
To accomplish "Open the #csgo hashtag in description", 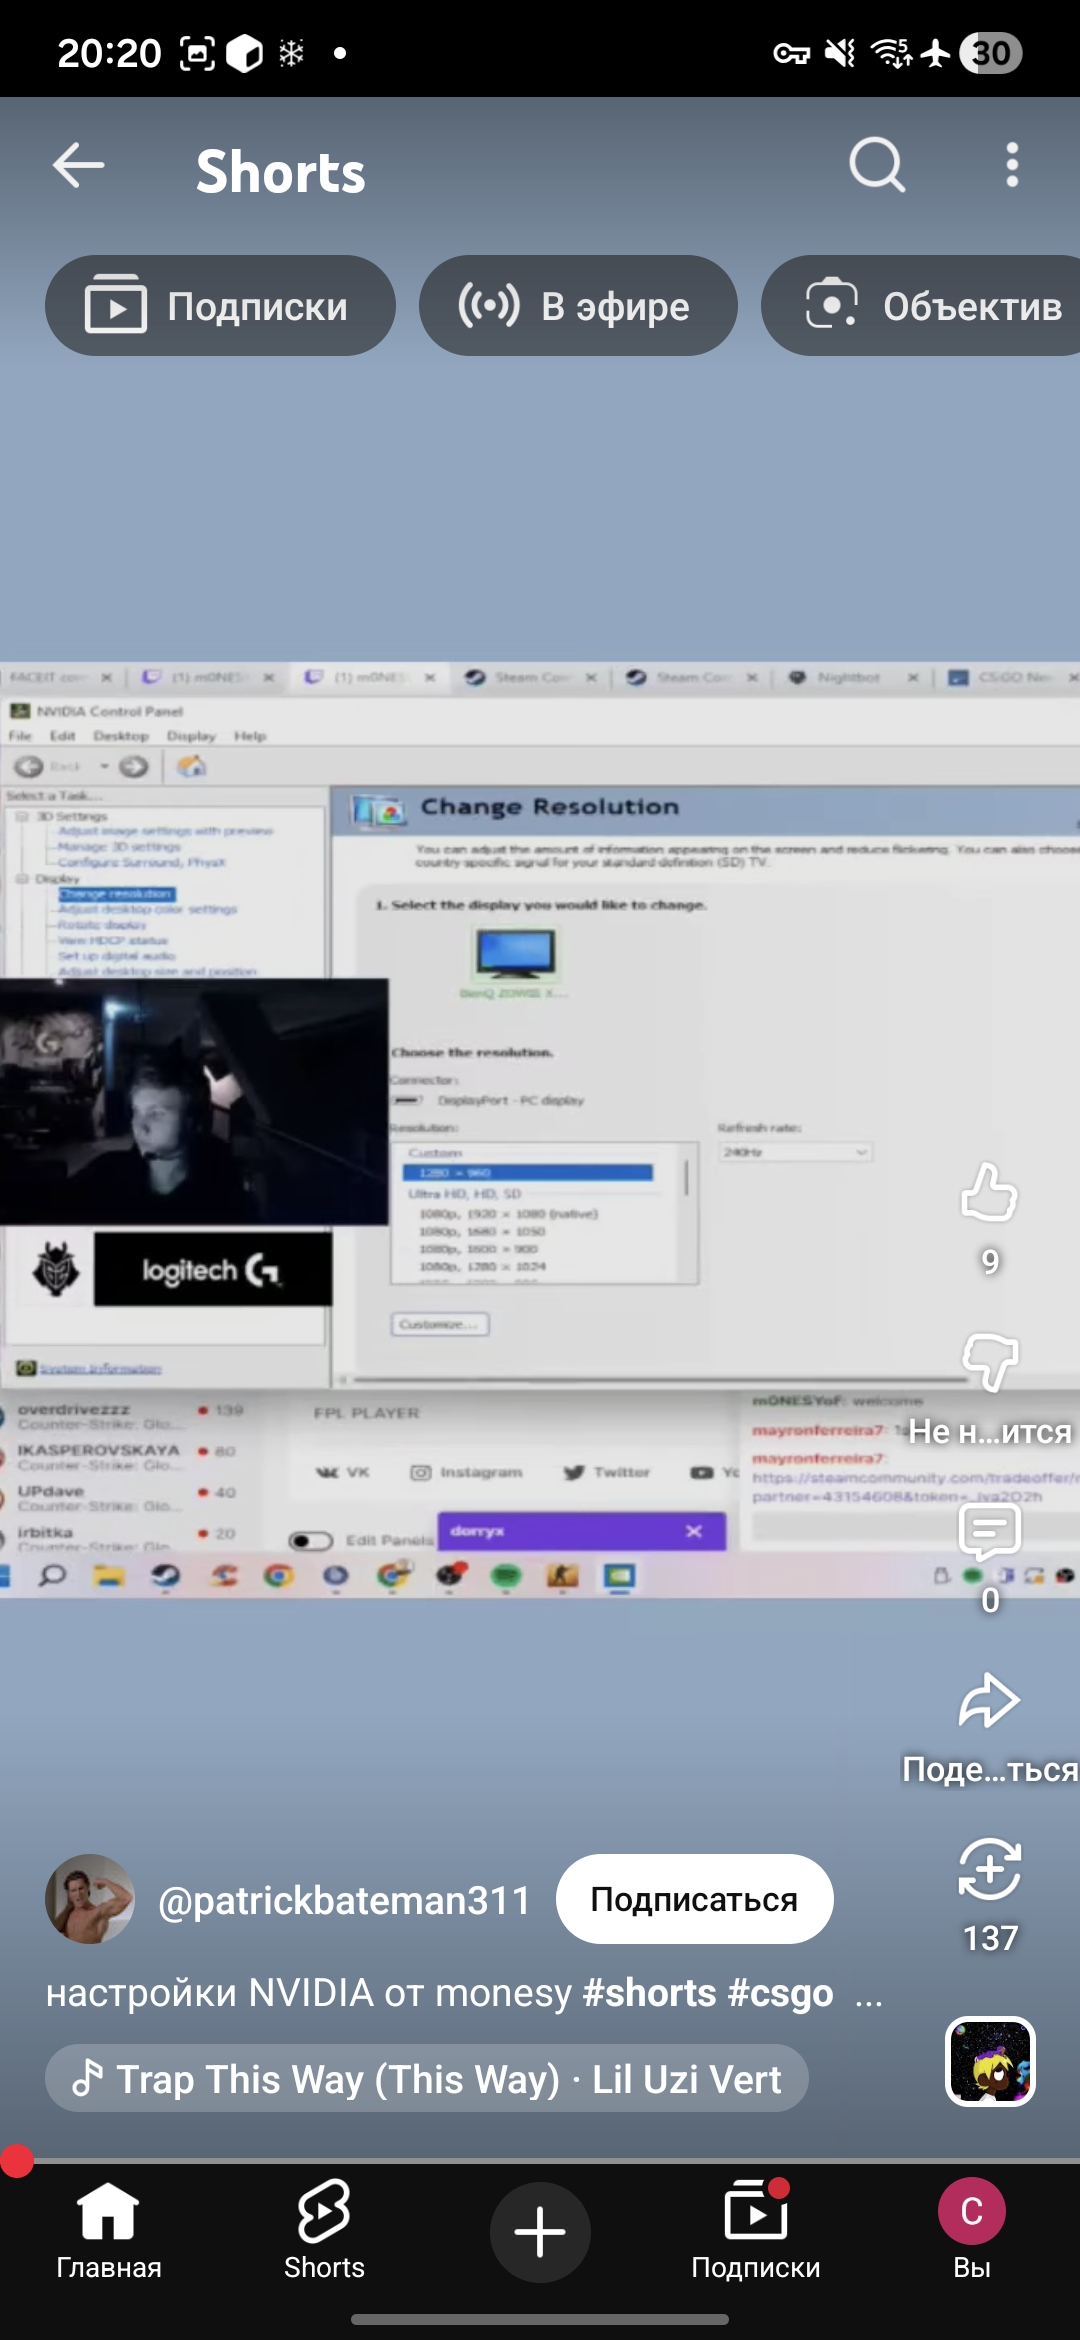I will coord(780,1993).
